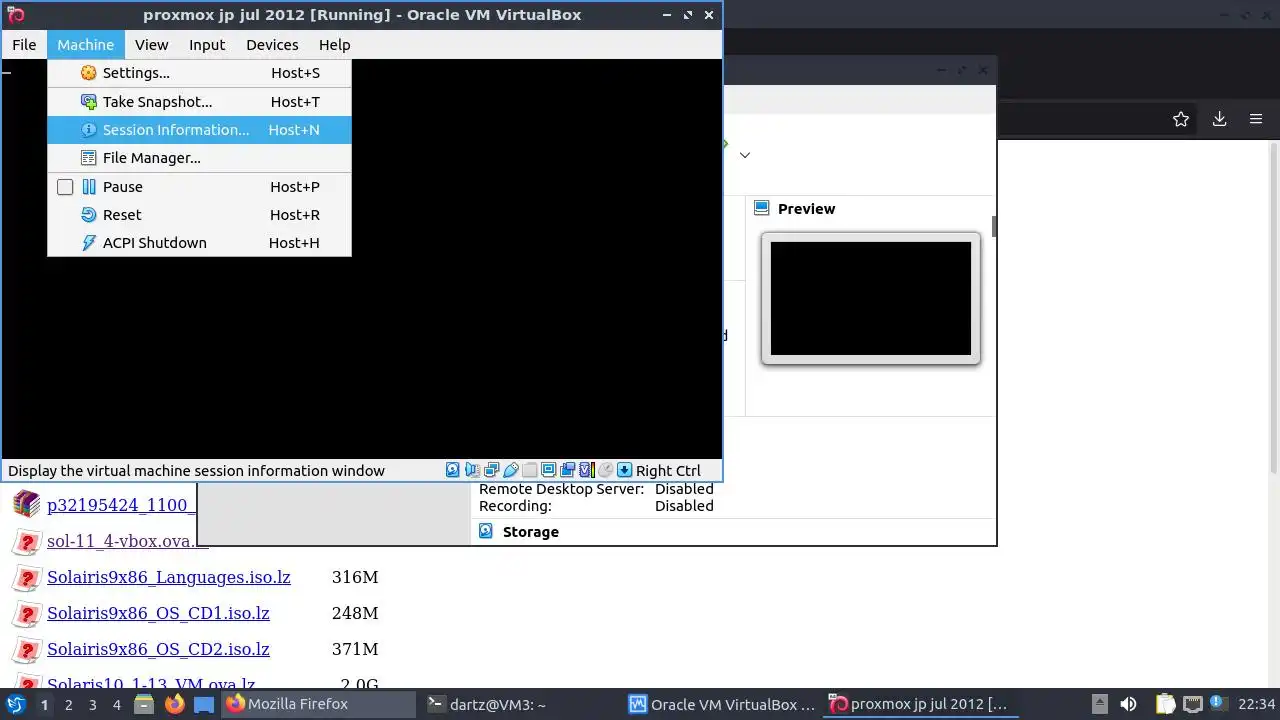The image size is (1280, 720).
Task: Switch to dartz@VM3 terminal taskbar window
Action: pos(520,704)
